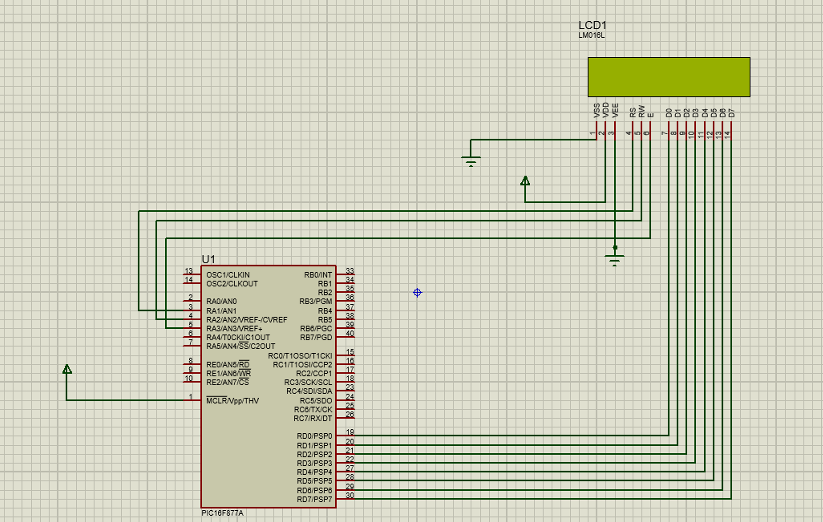Select the power terminal wired to VDD
This screenshot has height=522, width=823.
pos(525,181)
